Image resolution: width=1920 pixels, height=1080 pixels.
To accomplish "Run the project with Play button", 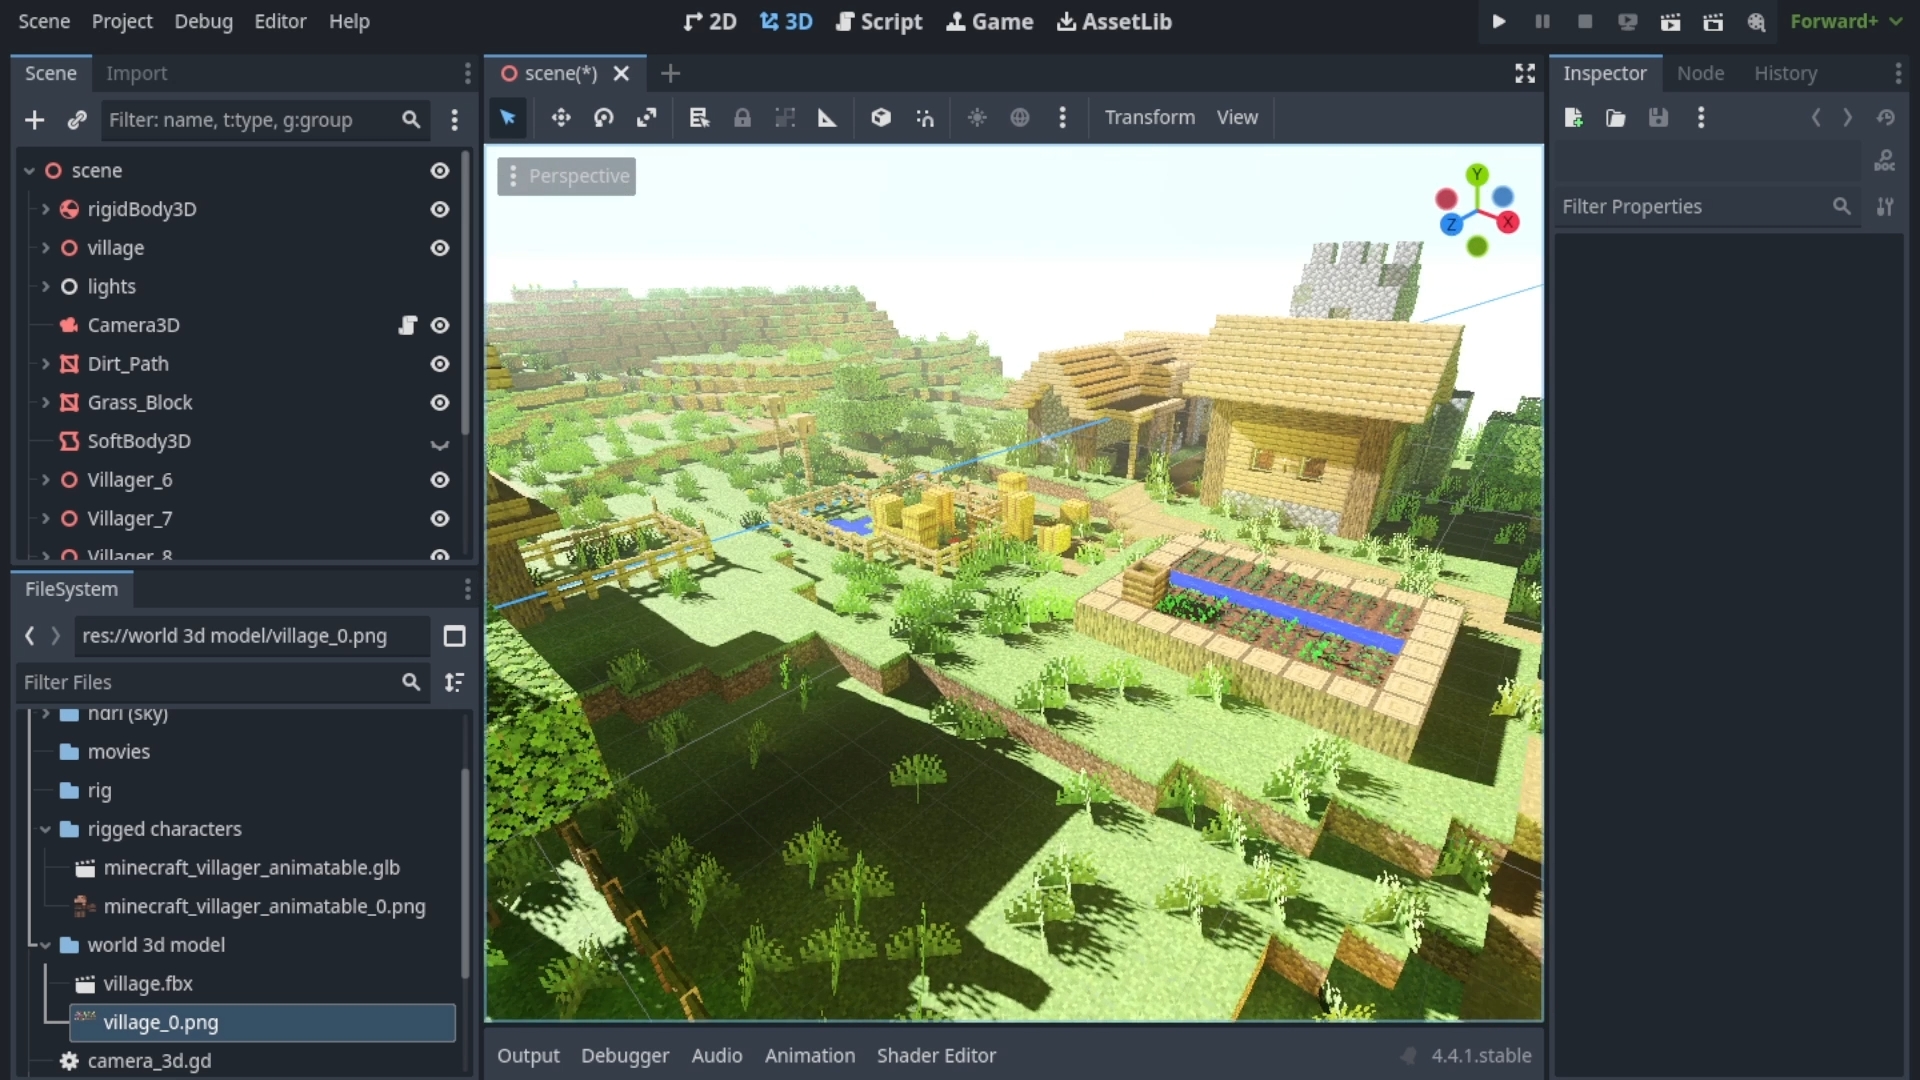I will pyautogui.click(x=1499, y=21).
